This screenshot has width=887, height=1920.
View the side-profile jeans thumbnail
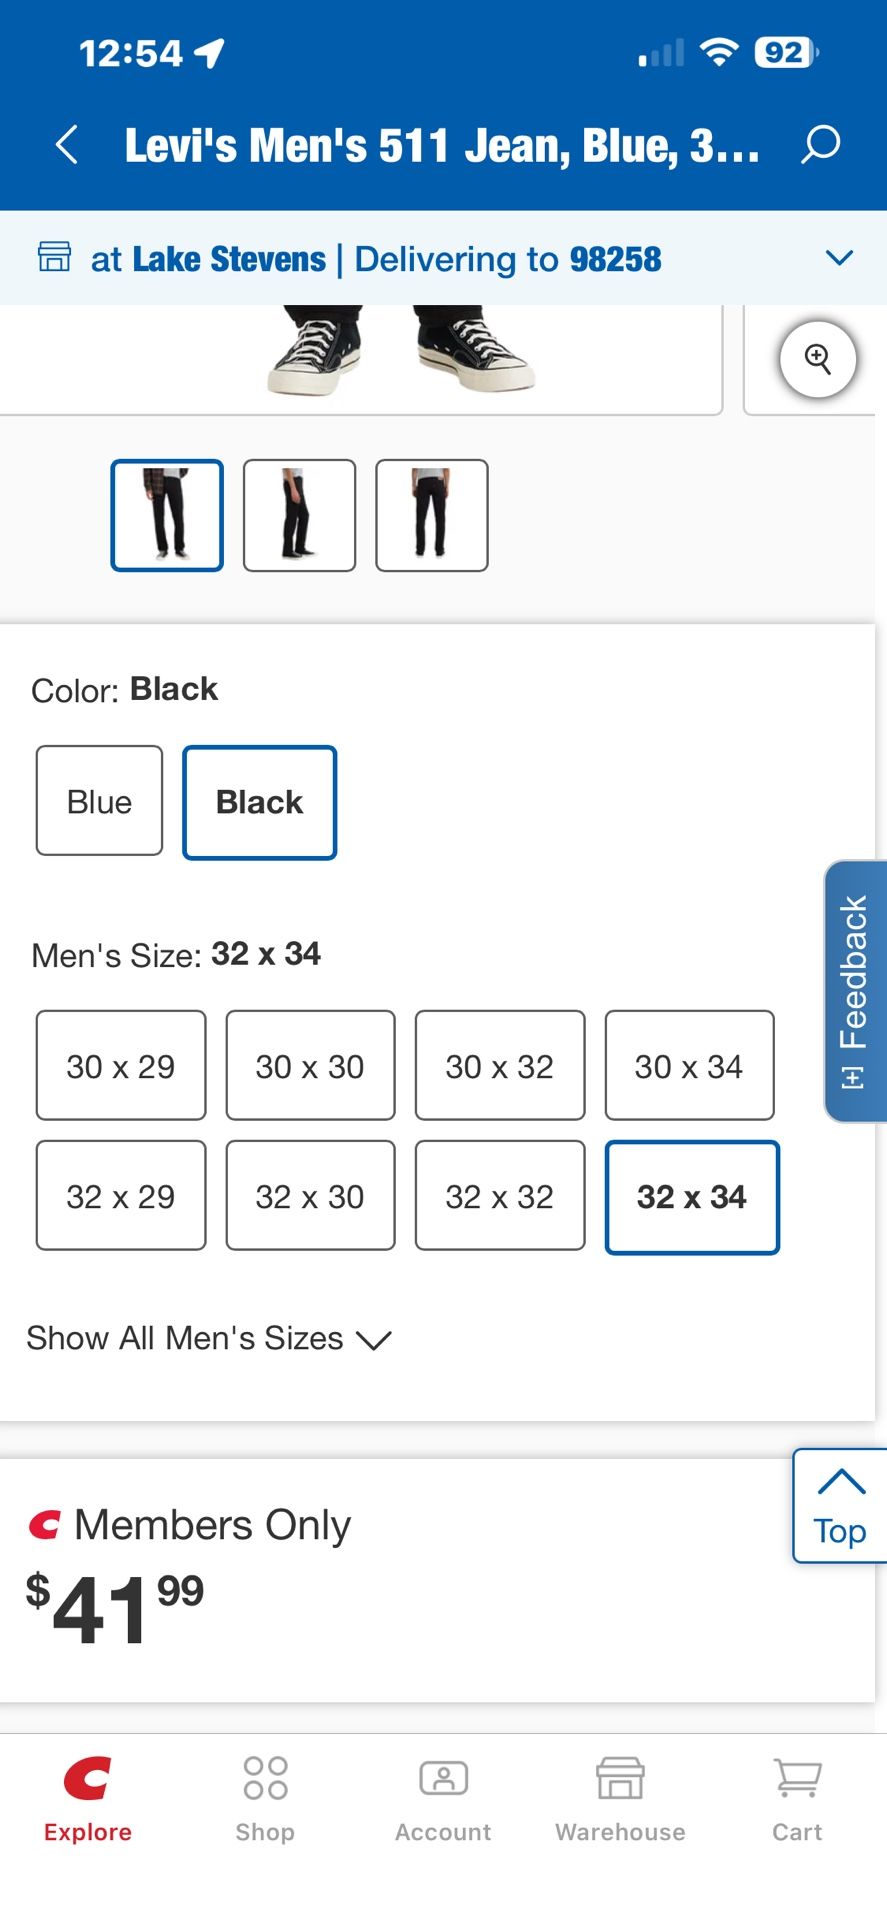click(299, 515)
